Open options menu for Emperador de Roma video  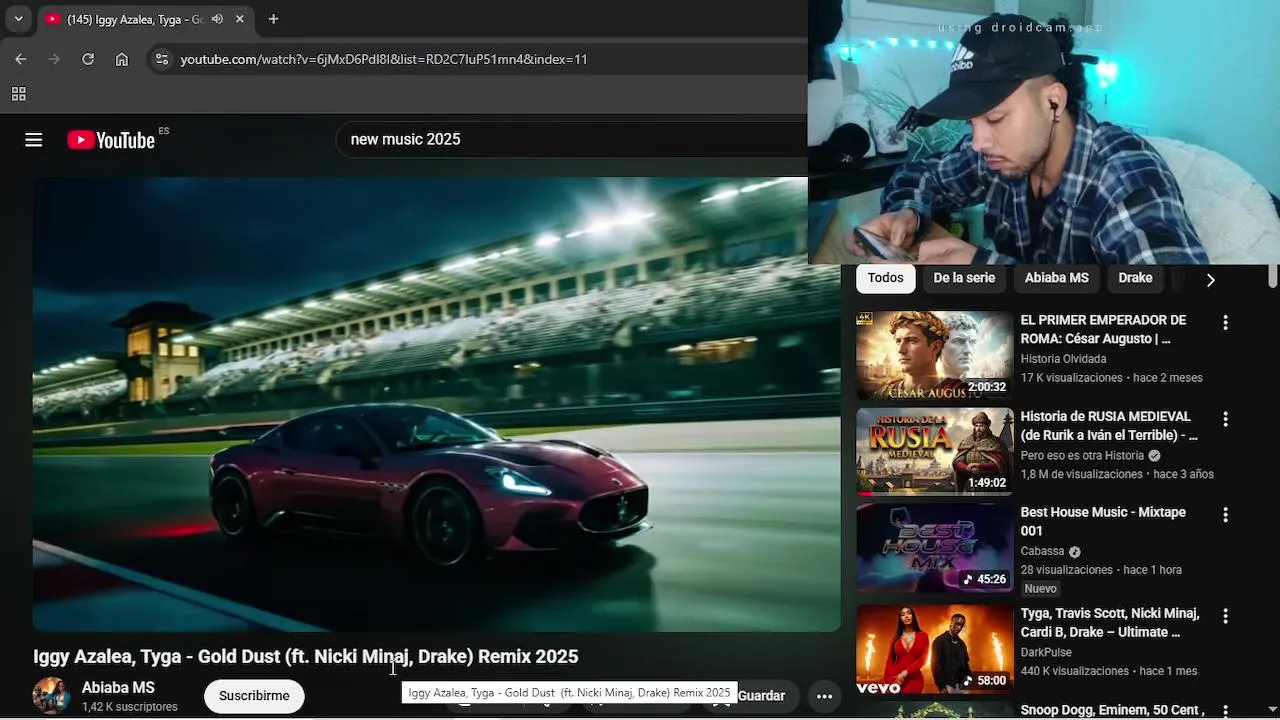click(x=1225, y=323)
